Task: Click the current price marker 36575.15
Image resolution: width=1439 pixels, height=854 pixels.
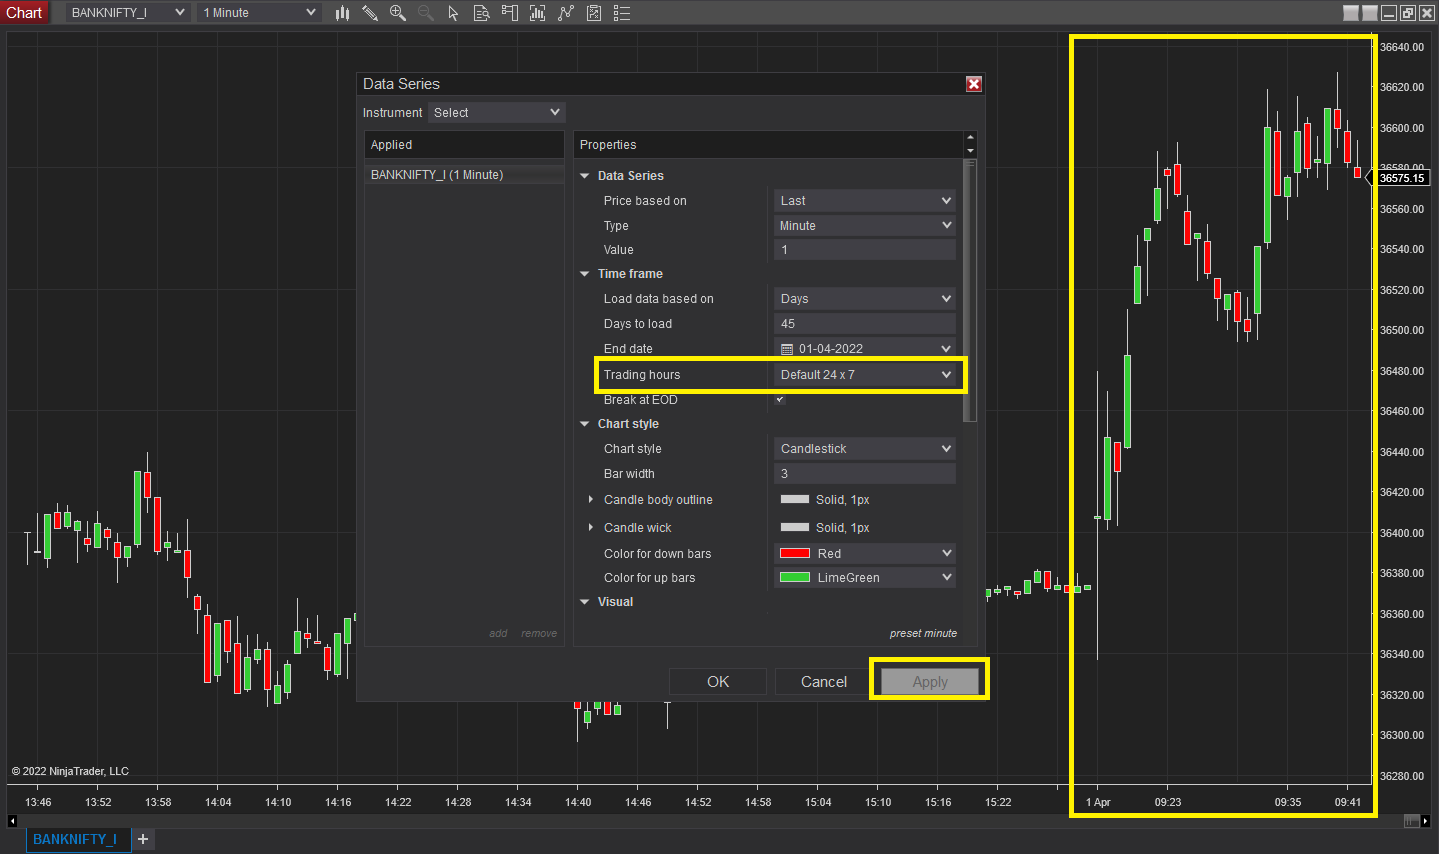Action: (x=1402, y=178)
